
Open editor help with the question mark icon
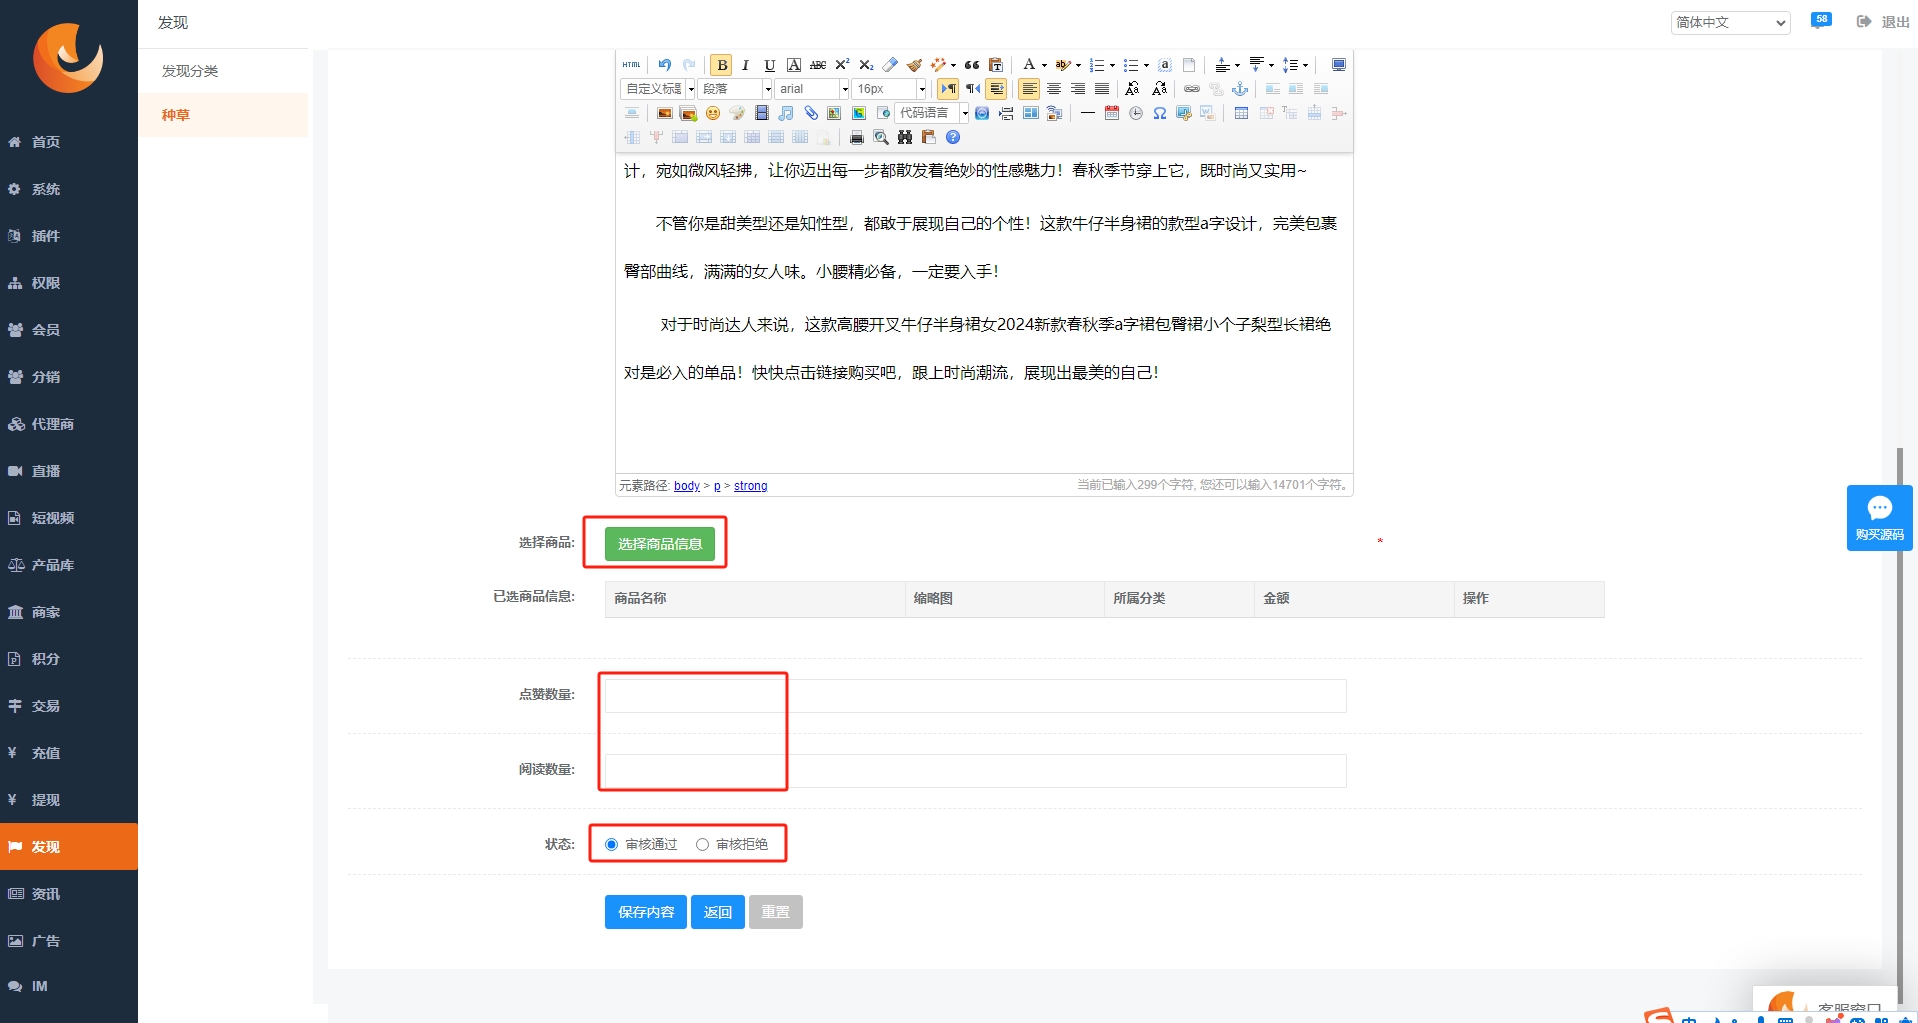tap(953, 137)
